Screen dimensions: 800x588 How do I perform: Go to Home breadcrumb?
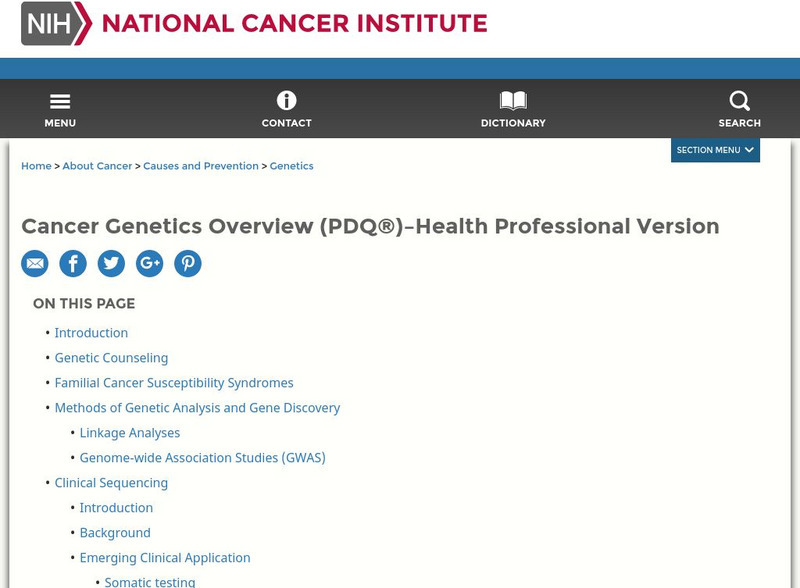click(36, 166)
